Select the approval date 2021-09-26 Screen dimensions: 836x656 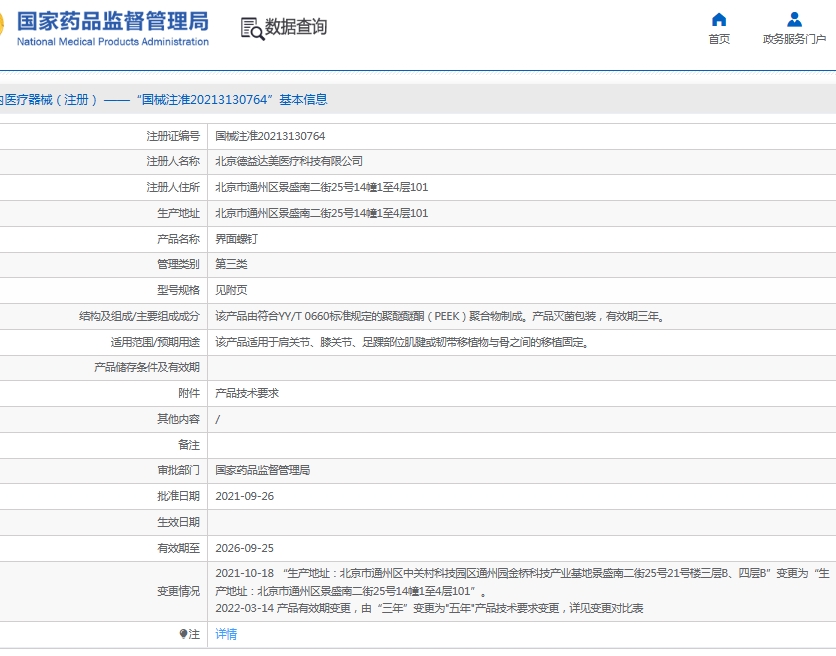click(245, 496)
